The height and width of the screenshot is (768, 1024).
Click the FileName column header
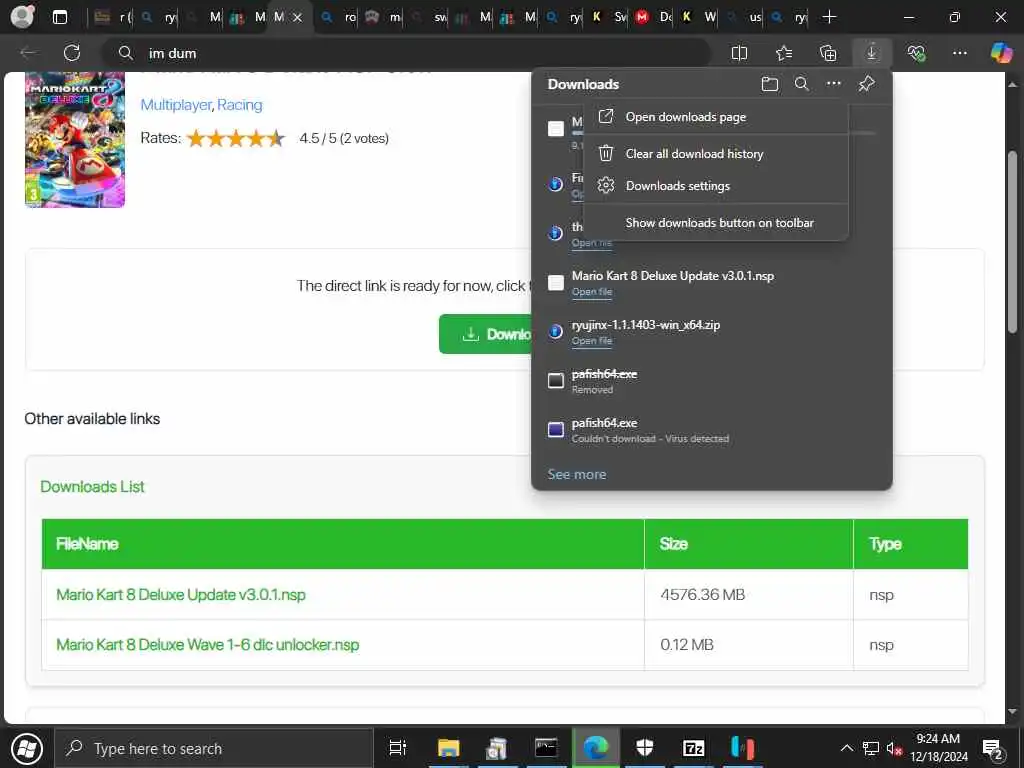tap(343, 544)
